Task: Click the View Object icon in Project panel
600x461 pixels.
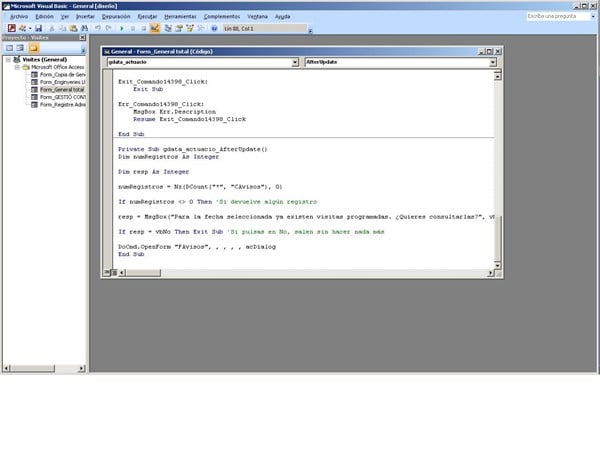Action: pos(19,47)
